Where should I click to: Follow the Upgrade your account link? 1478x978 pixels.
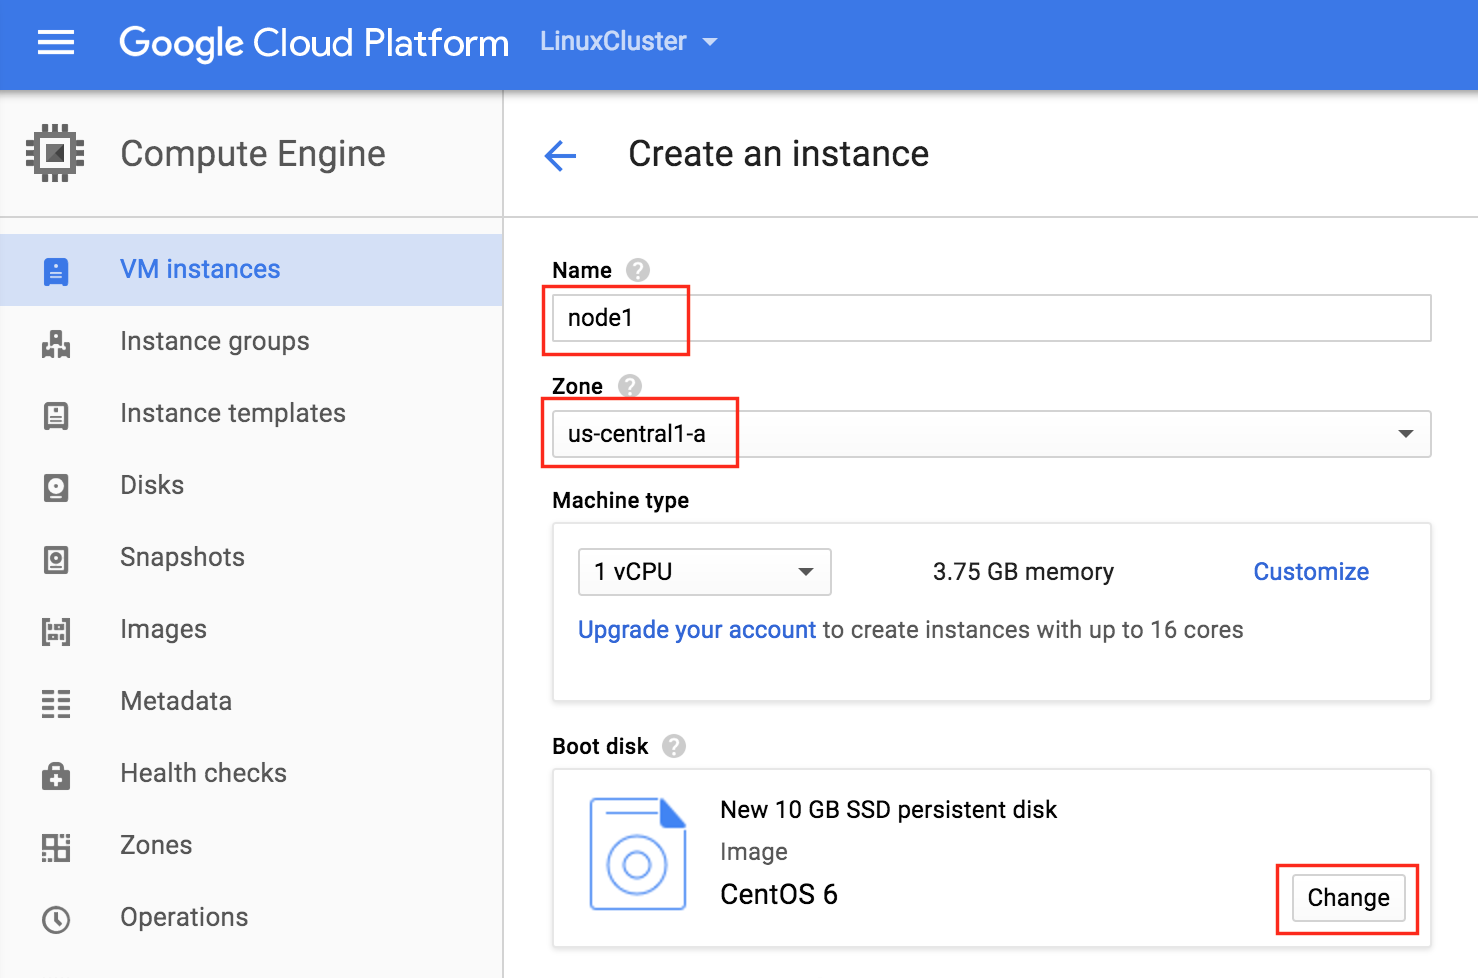point(697,630)
